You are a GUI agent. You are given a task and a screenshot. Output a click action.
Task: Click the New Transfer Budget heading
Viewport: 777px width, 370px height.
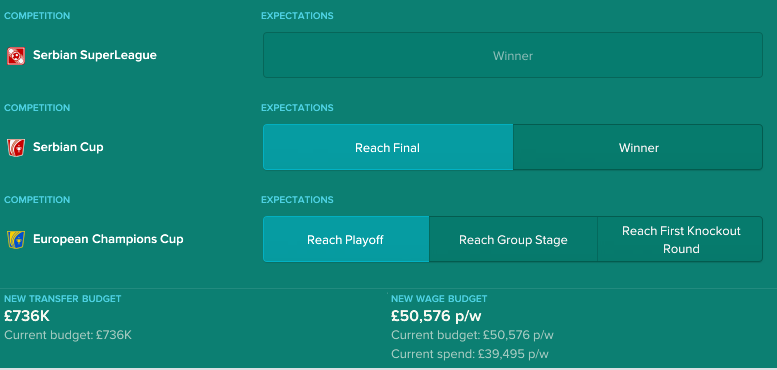[x=62, y=299]
